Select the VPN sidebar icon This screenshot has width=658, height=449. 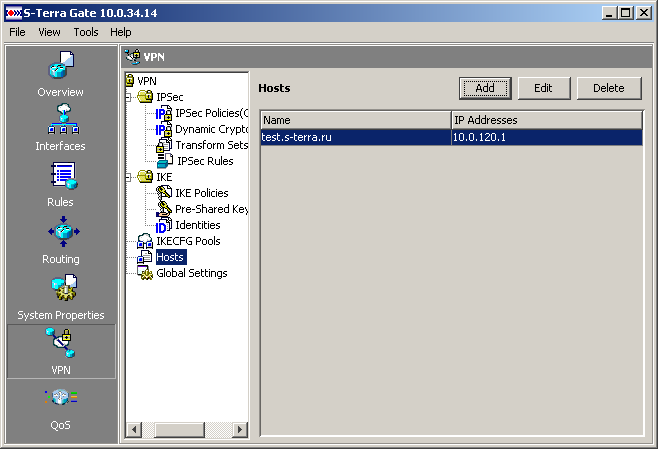coord(61,343)
